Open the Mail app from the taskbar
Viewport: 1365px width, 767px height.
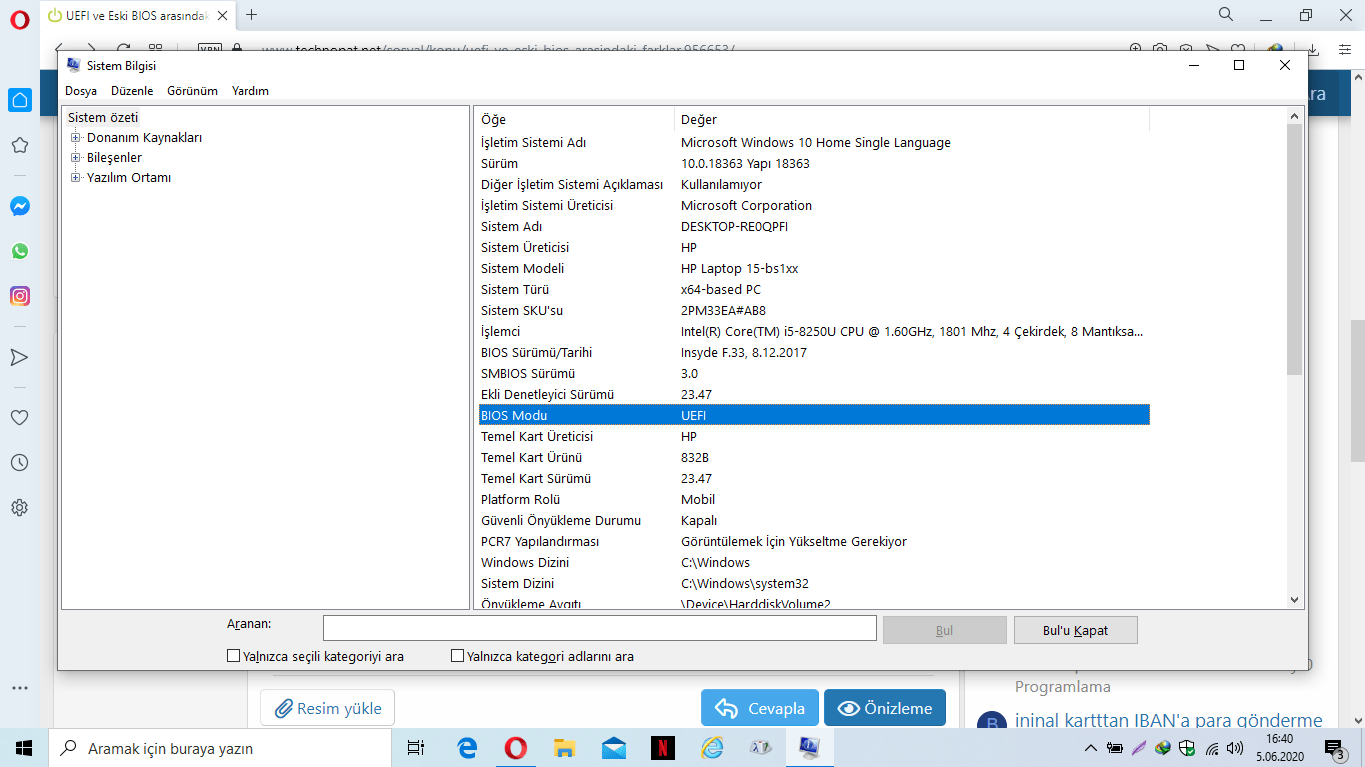pos(614,747)
